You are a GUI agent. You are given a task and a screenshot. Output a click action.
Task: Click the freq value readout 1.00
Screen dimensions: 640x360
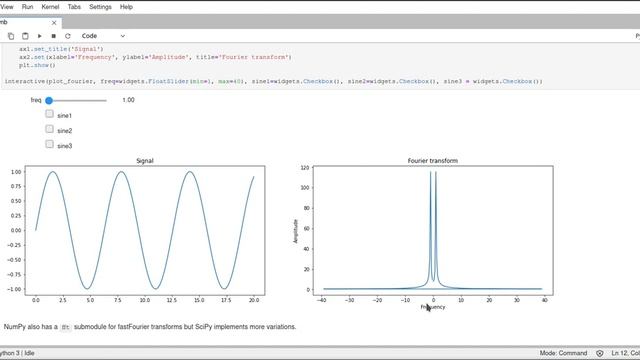[128, 100]
